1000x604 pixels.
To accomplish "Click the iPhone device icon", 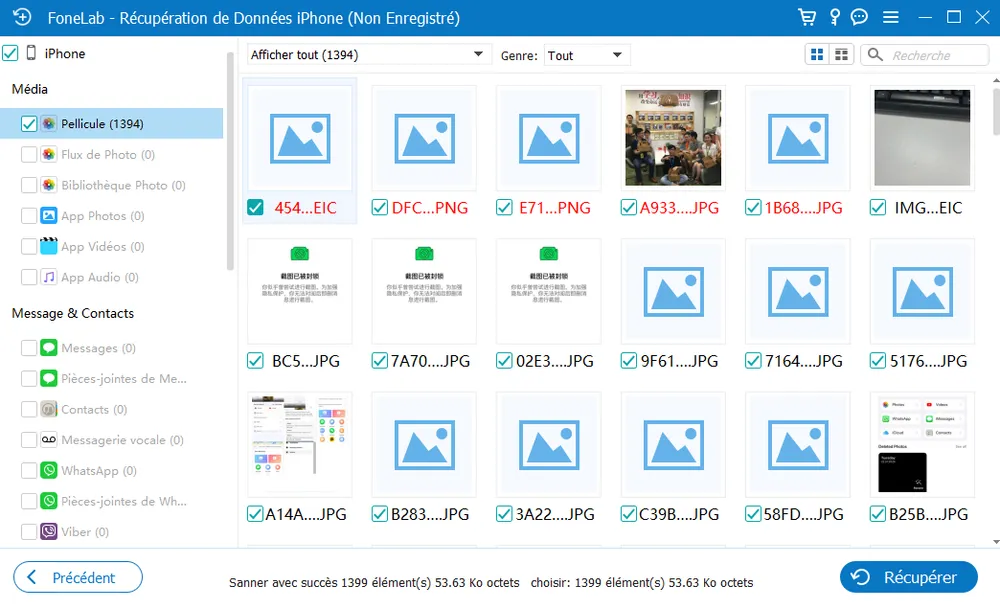I will point(31,53).
